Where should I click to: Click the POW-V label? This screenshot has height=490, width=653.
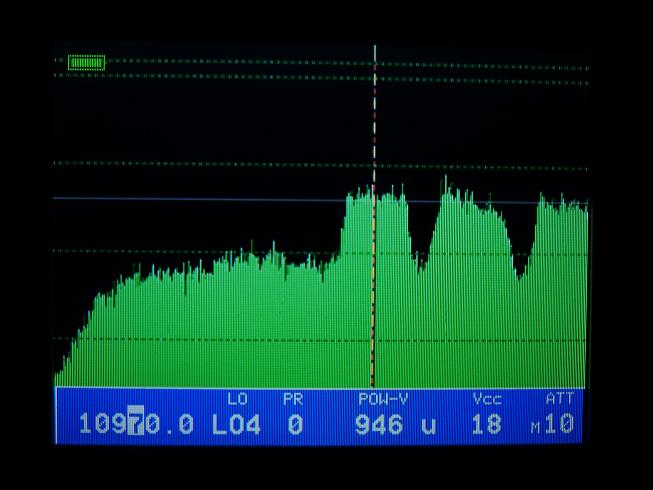click(x=383, y=399)
